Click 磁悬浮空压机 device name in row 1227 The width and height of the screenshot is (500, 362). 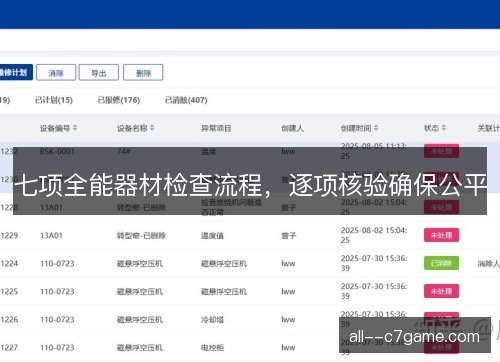pos(140,348)
